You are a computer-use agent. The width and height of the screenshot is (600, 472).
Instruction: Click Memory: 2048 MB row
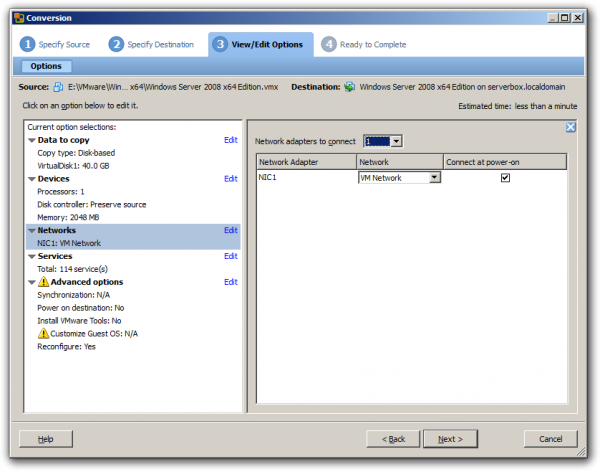coord(68,217)
